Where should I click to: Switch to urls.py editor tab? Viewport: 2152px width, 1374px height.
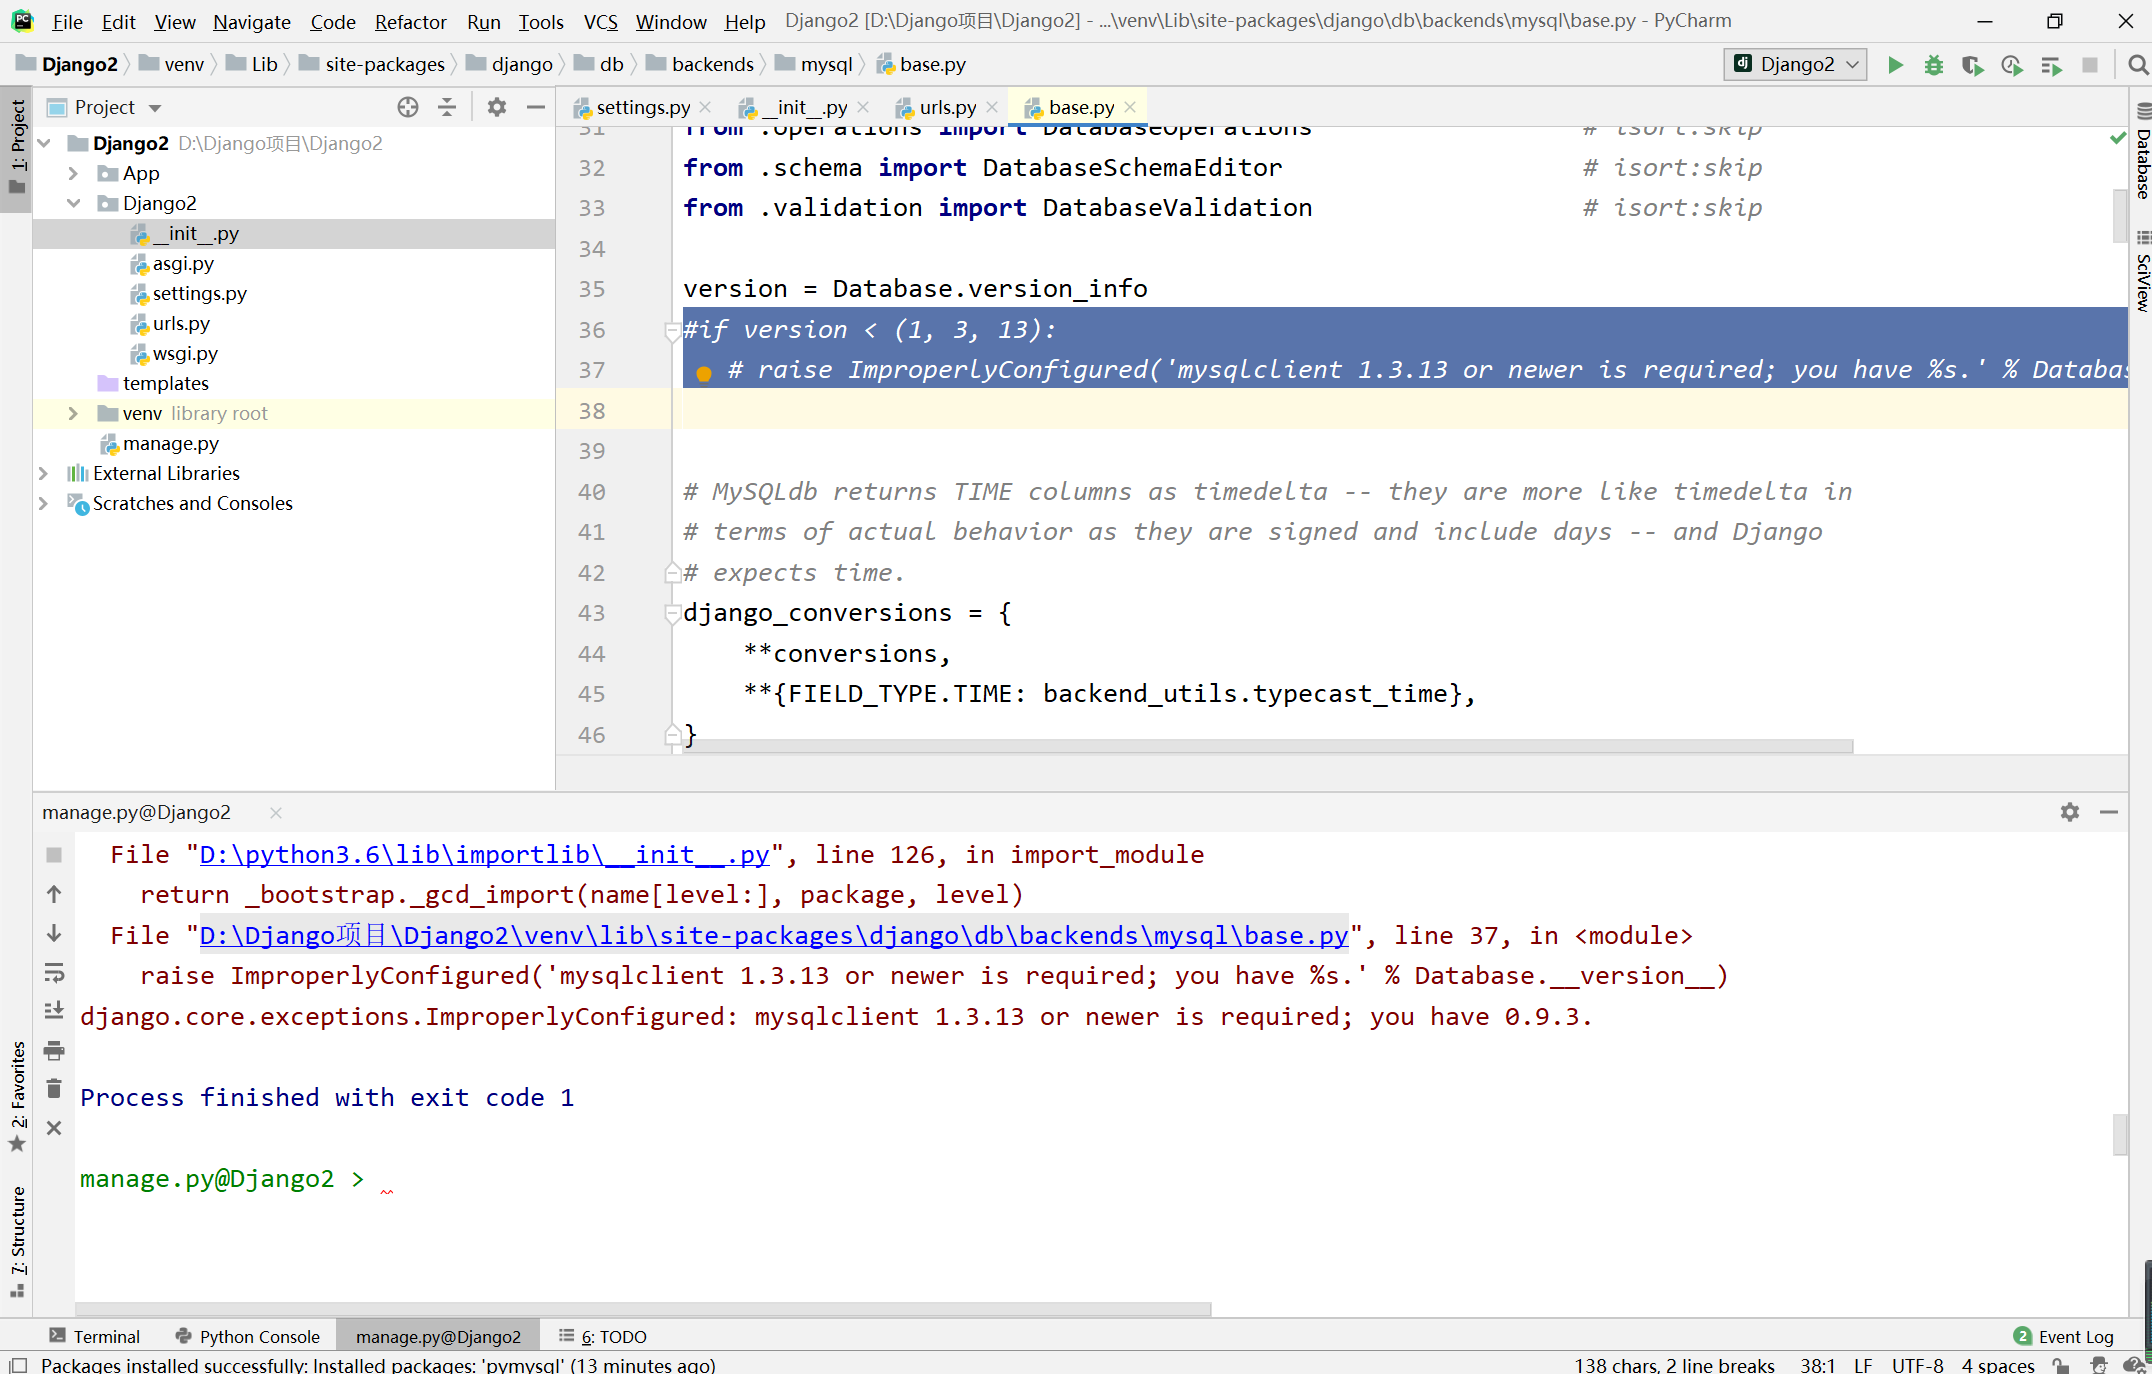coord(947,107)
